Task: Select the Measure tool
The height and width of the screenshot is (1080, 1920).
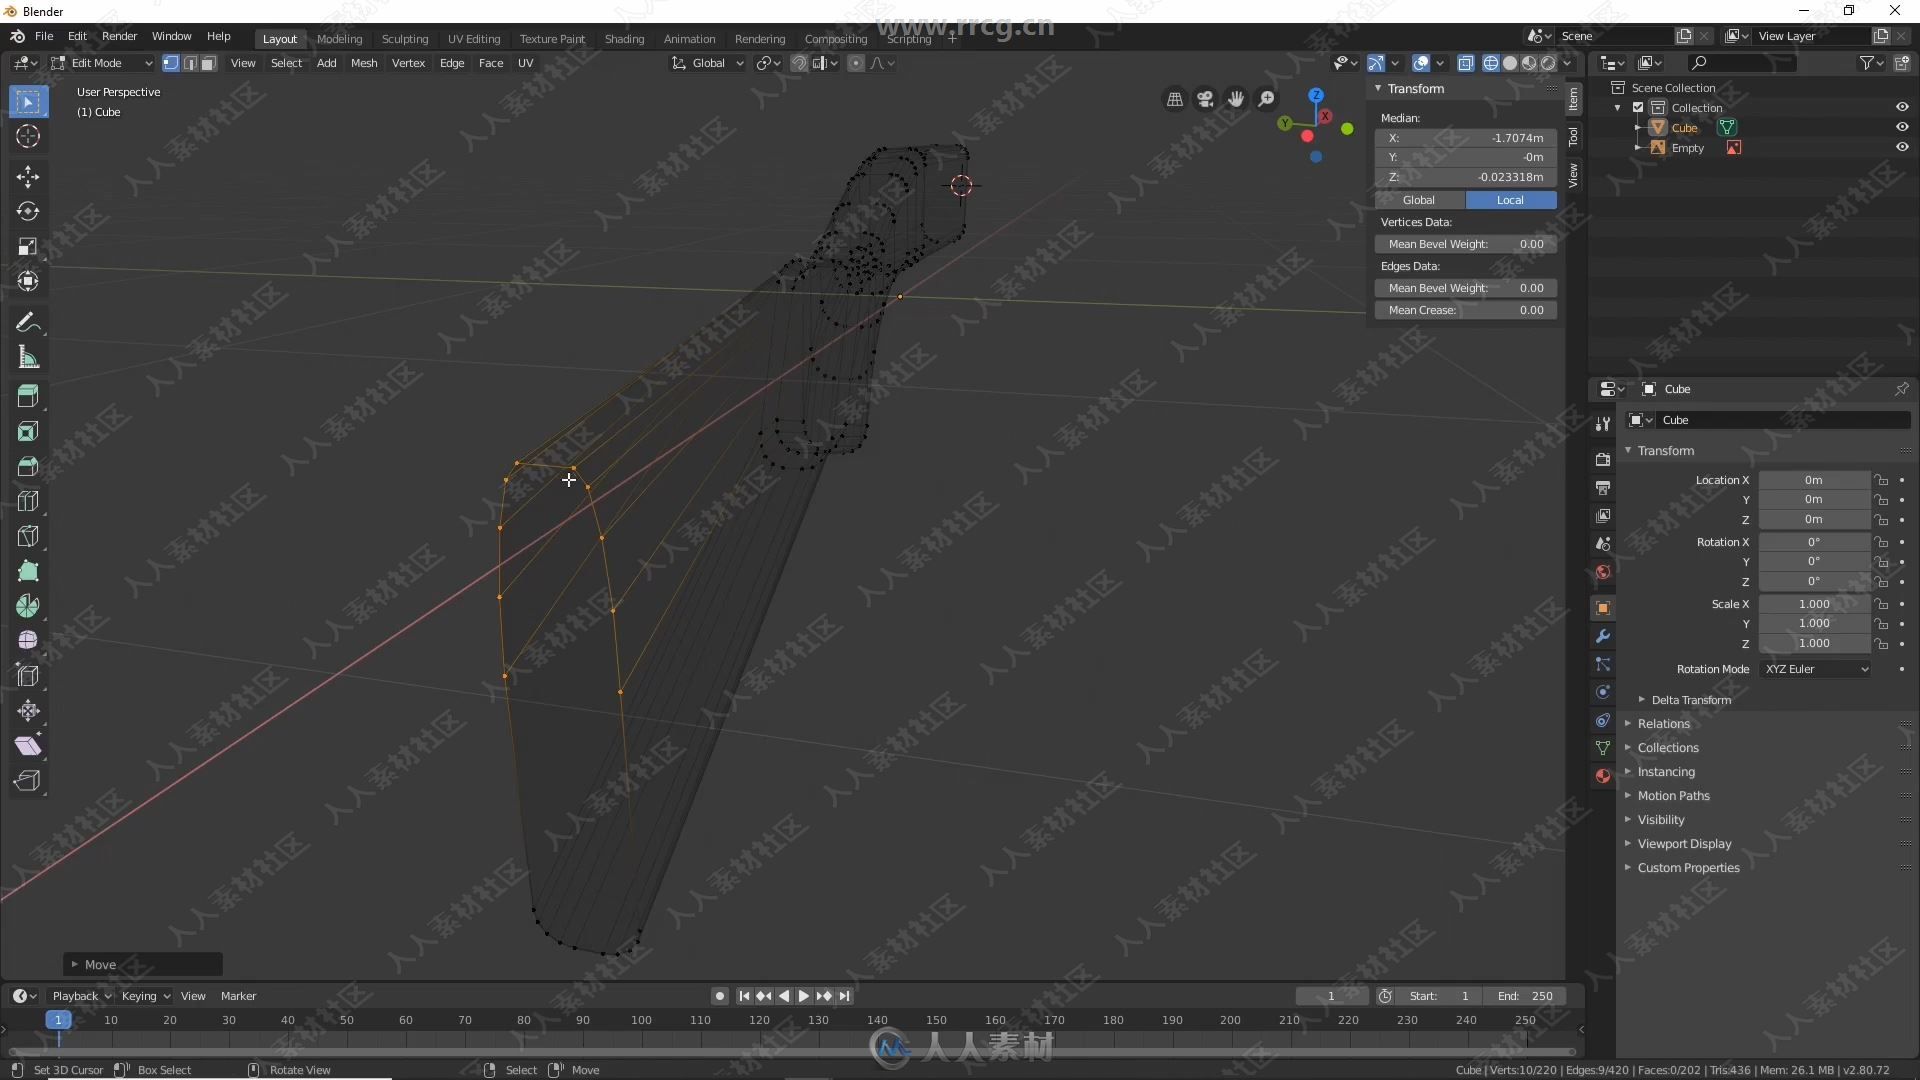Action: click(28, 358)
